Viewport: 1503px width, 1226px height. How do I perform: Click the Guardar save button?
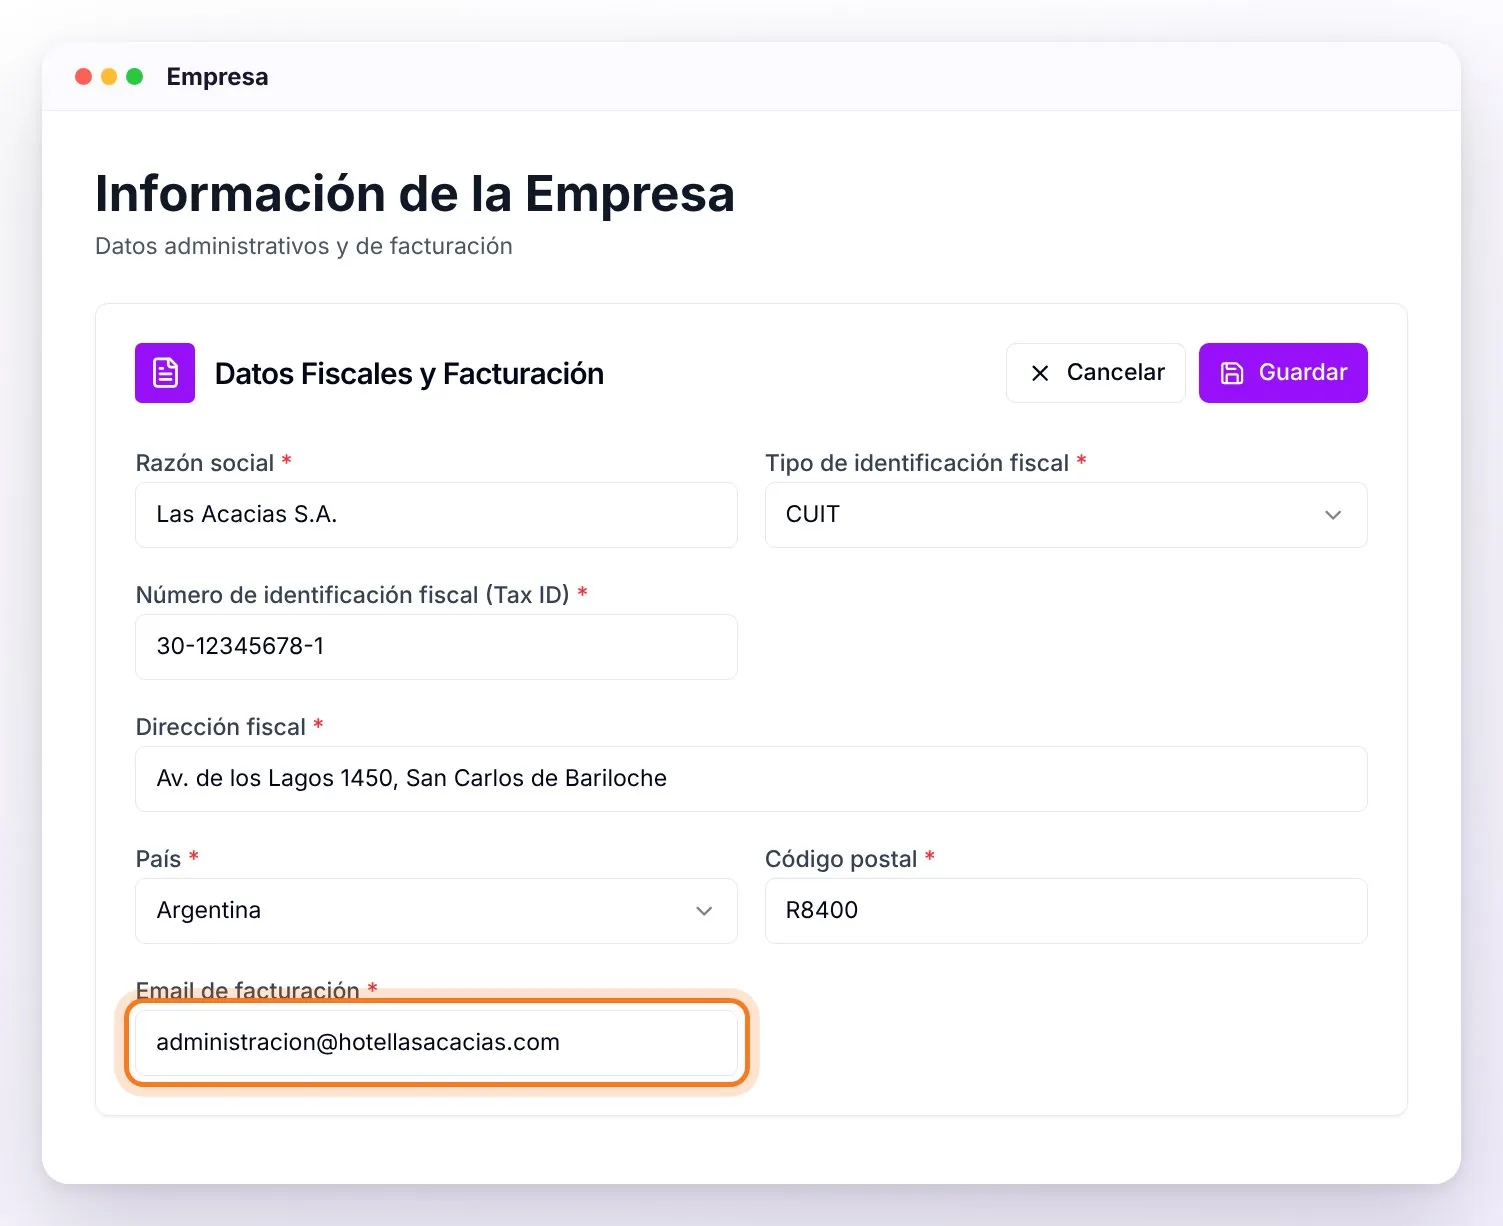(1283, 373)
